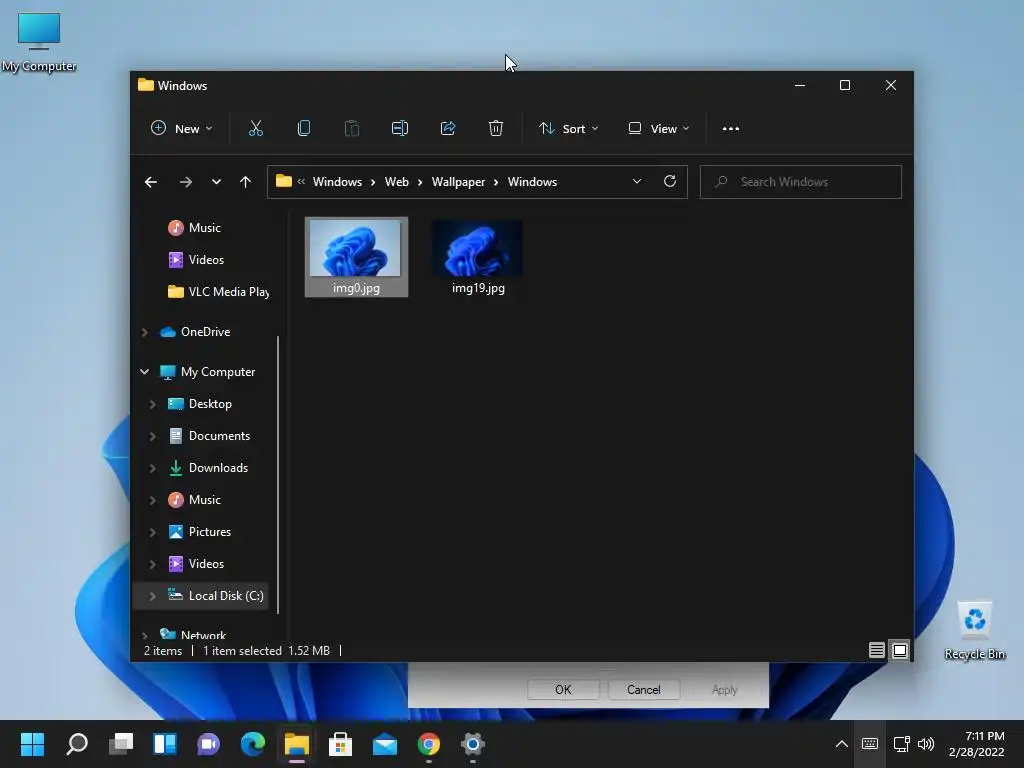Open Recycle Bin desktop icon
The width and height of the screenshot is (1024, 768).
(974, 630)
